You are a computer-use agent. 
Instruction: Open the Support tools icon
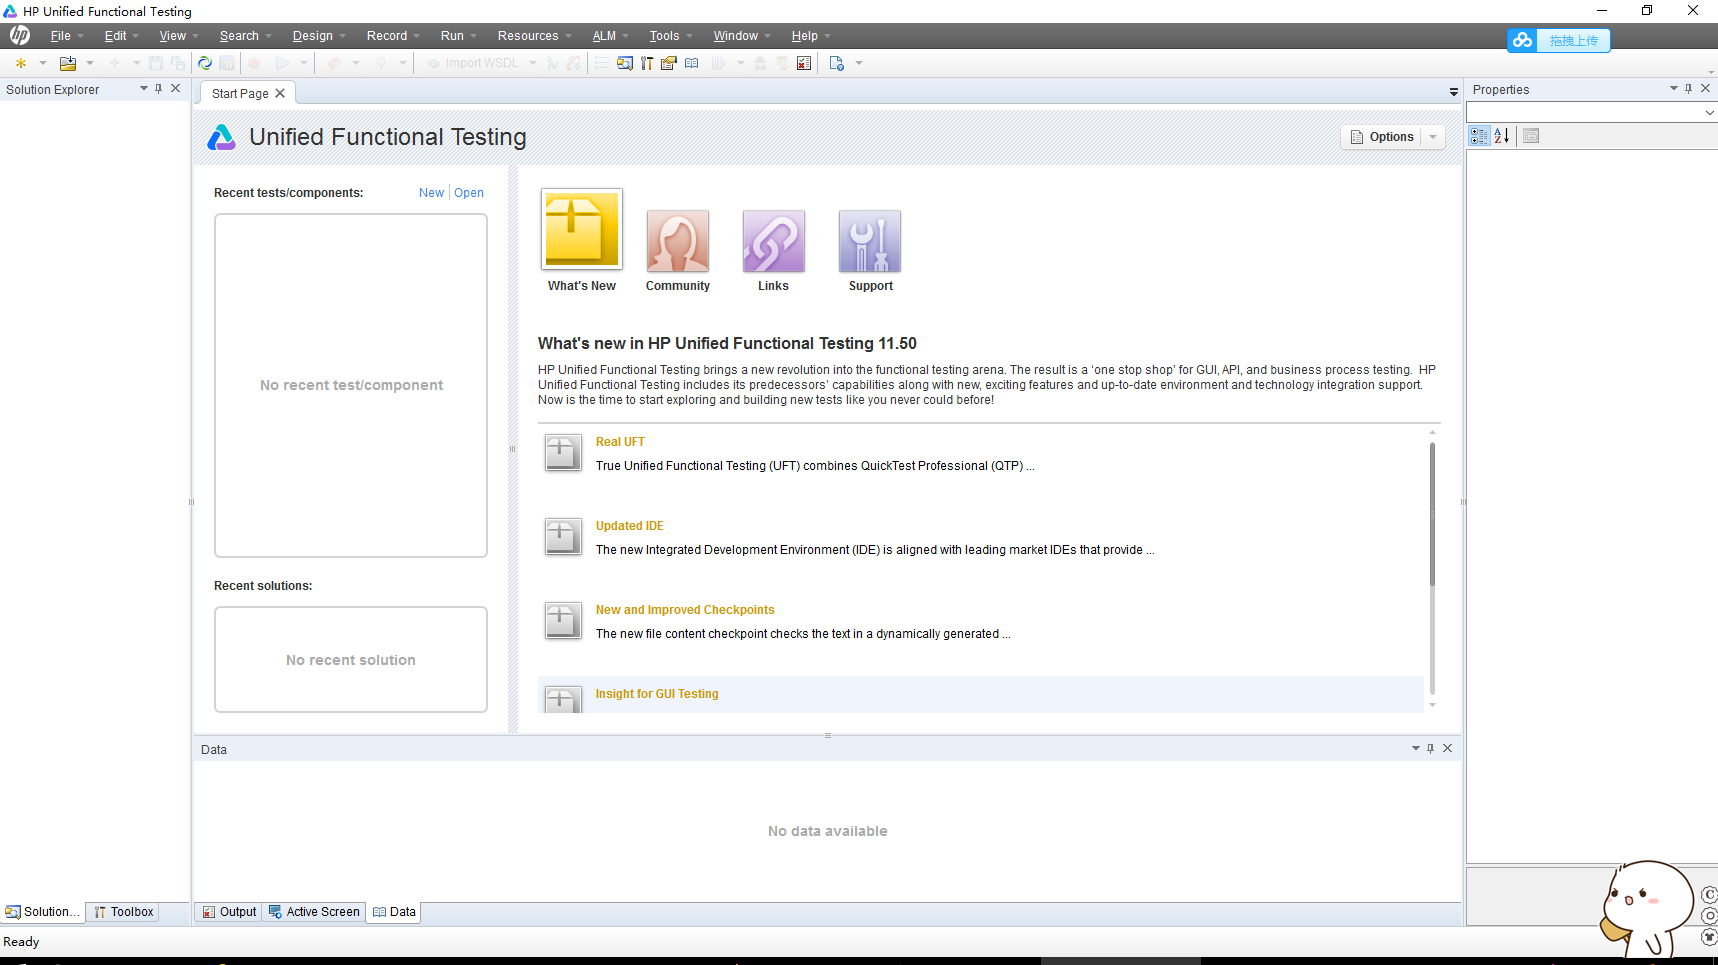point(870,241)
